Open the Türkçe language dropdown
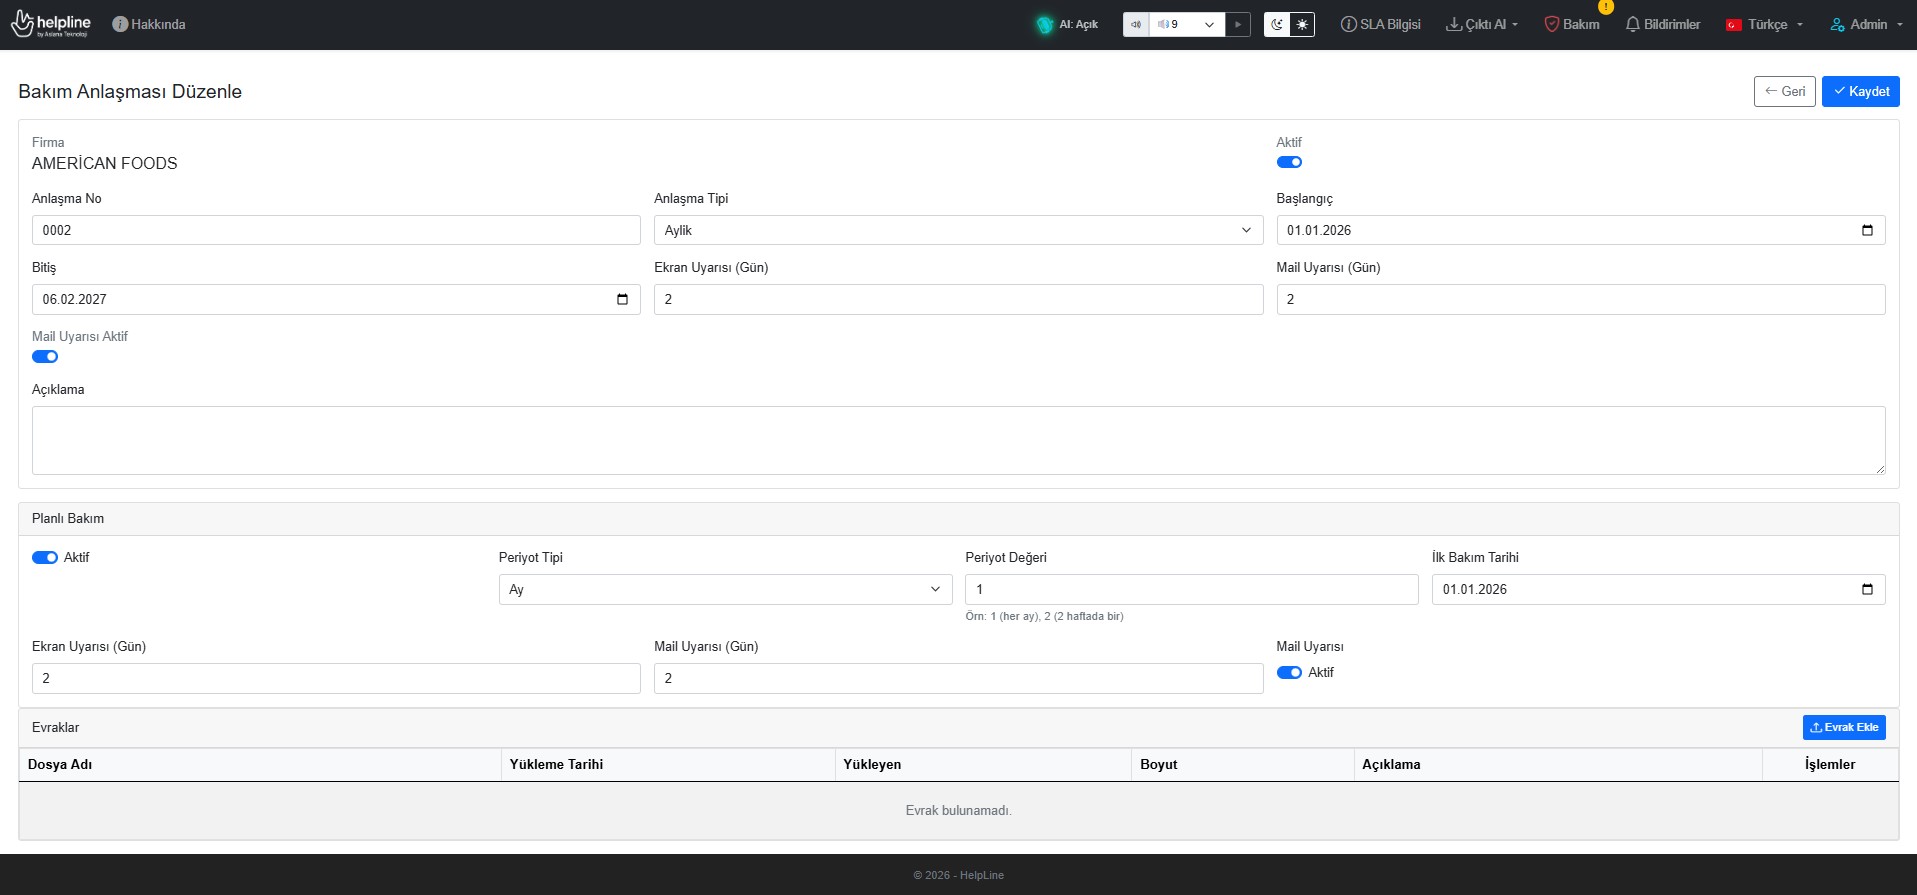Viewport: 1917px width, 895px height. 1765,25
